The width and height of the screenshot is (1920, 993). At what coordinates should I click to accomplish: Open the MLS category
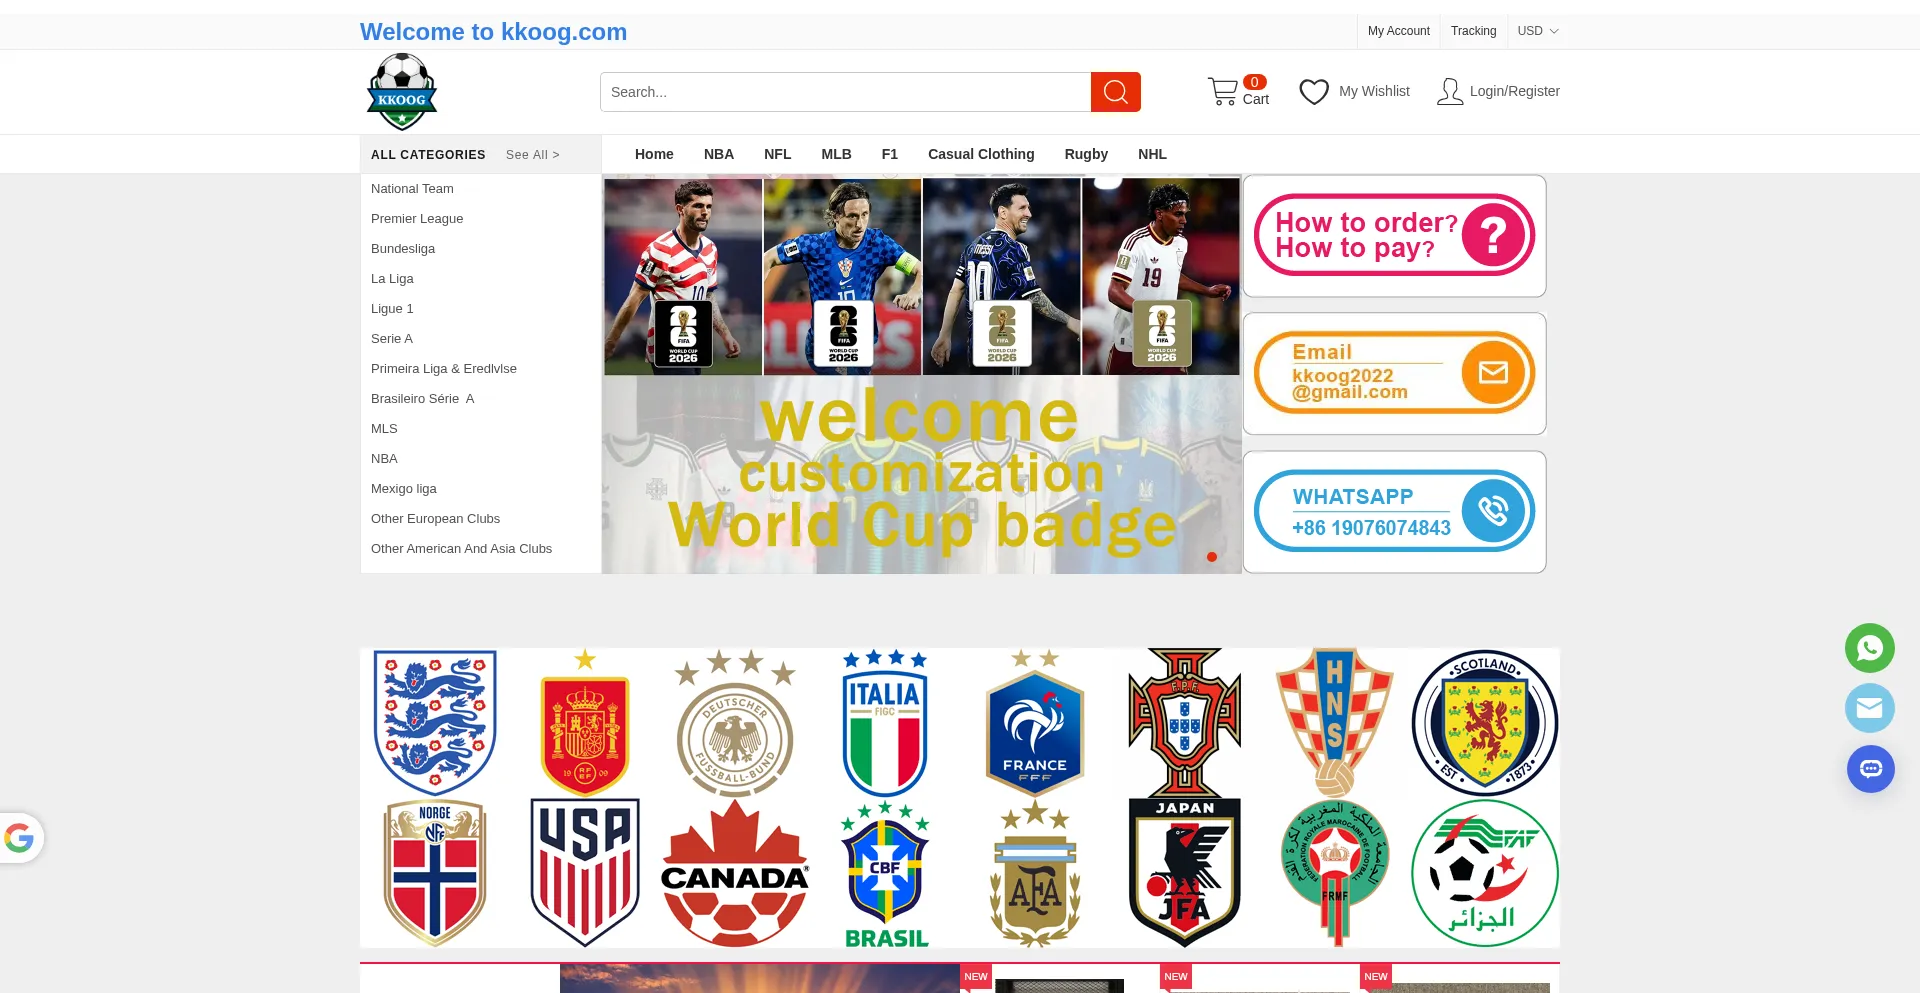click(384, 429)
